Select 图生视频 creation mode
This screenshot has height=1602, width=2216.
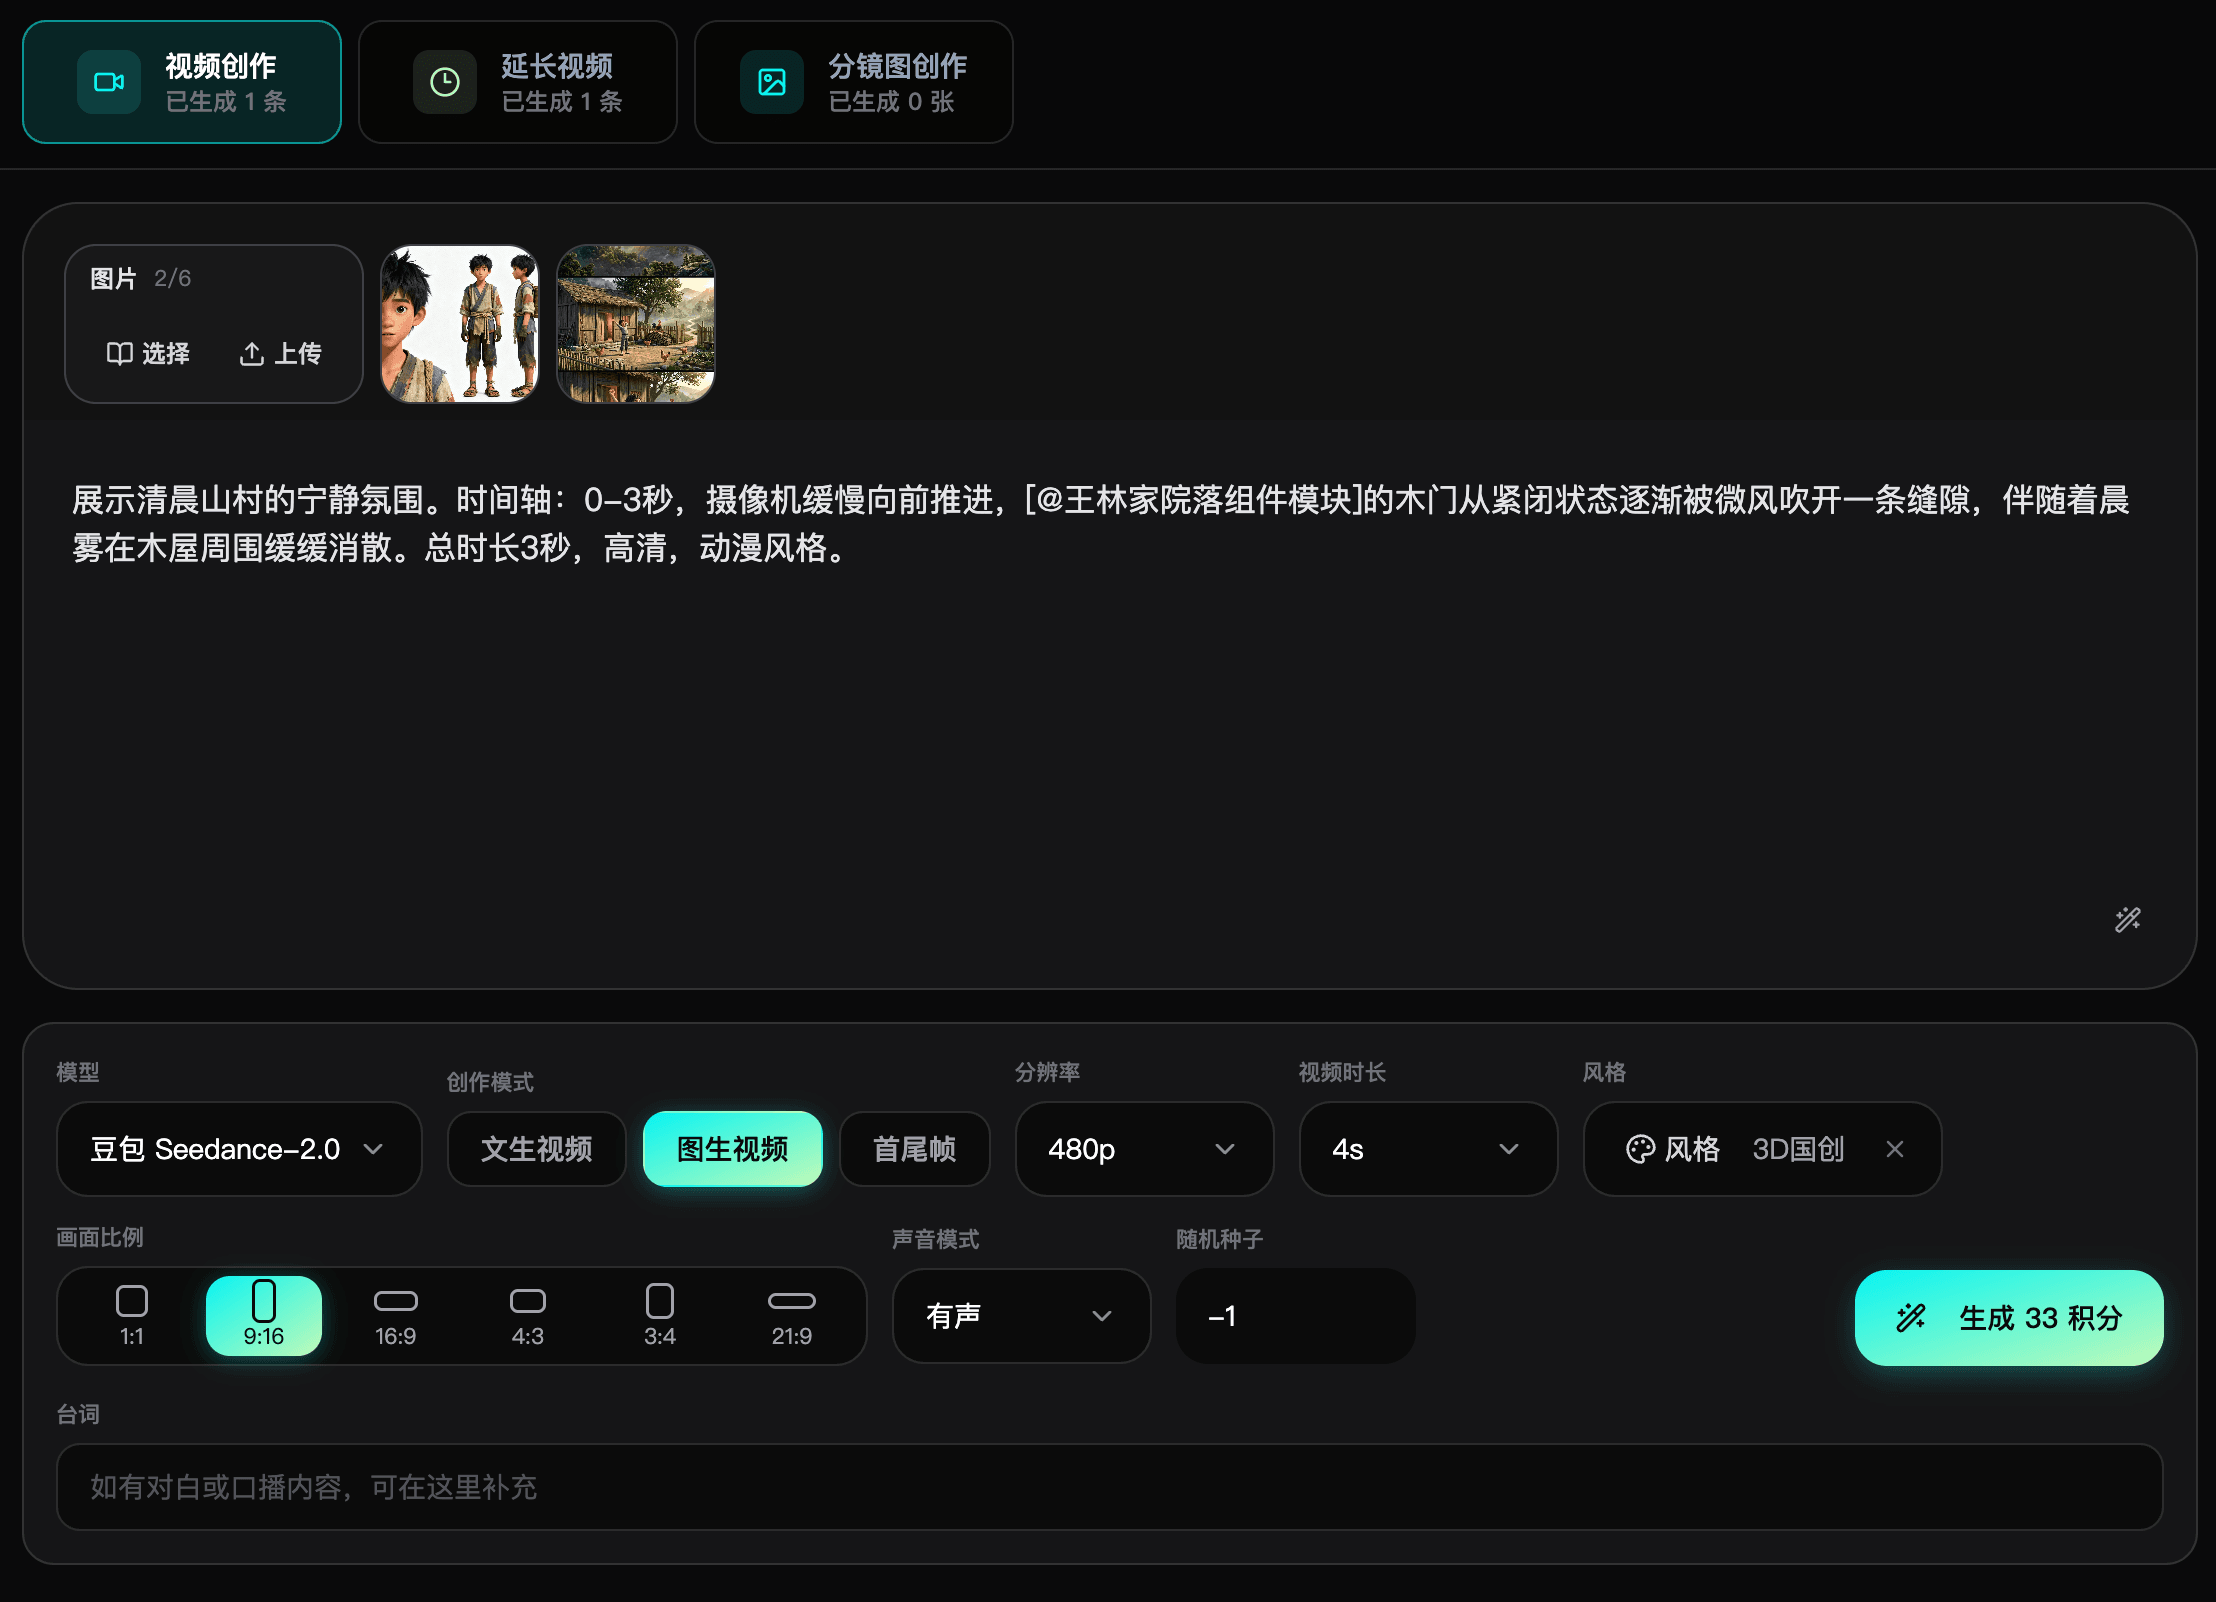[733, 1149]
